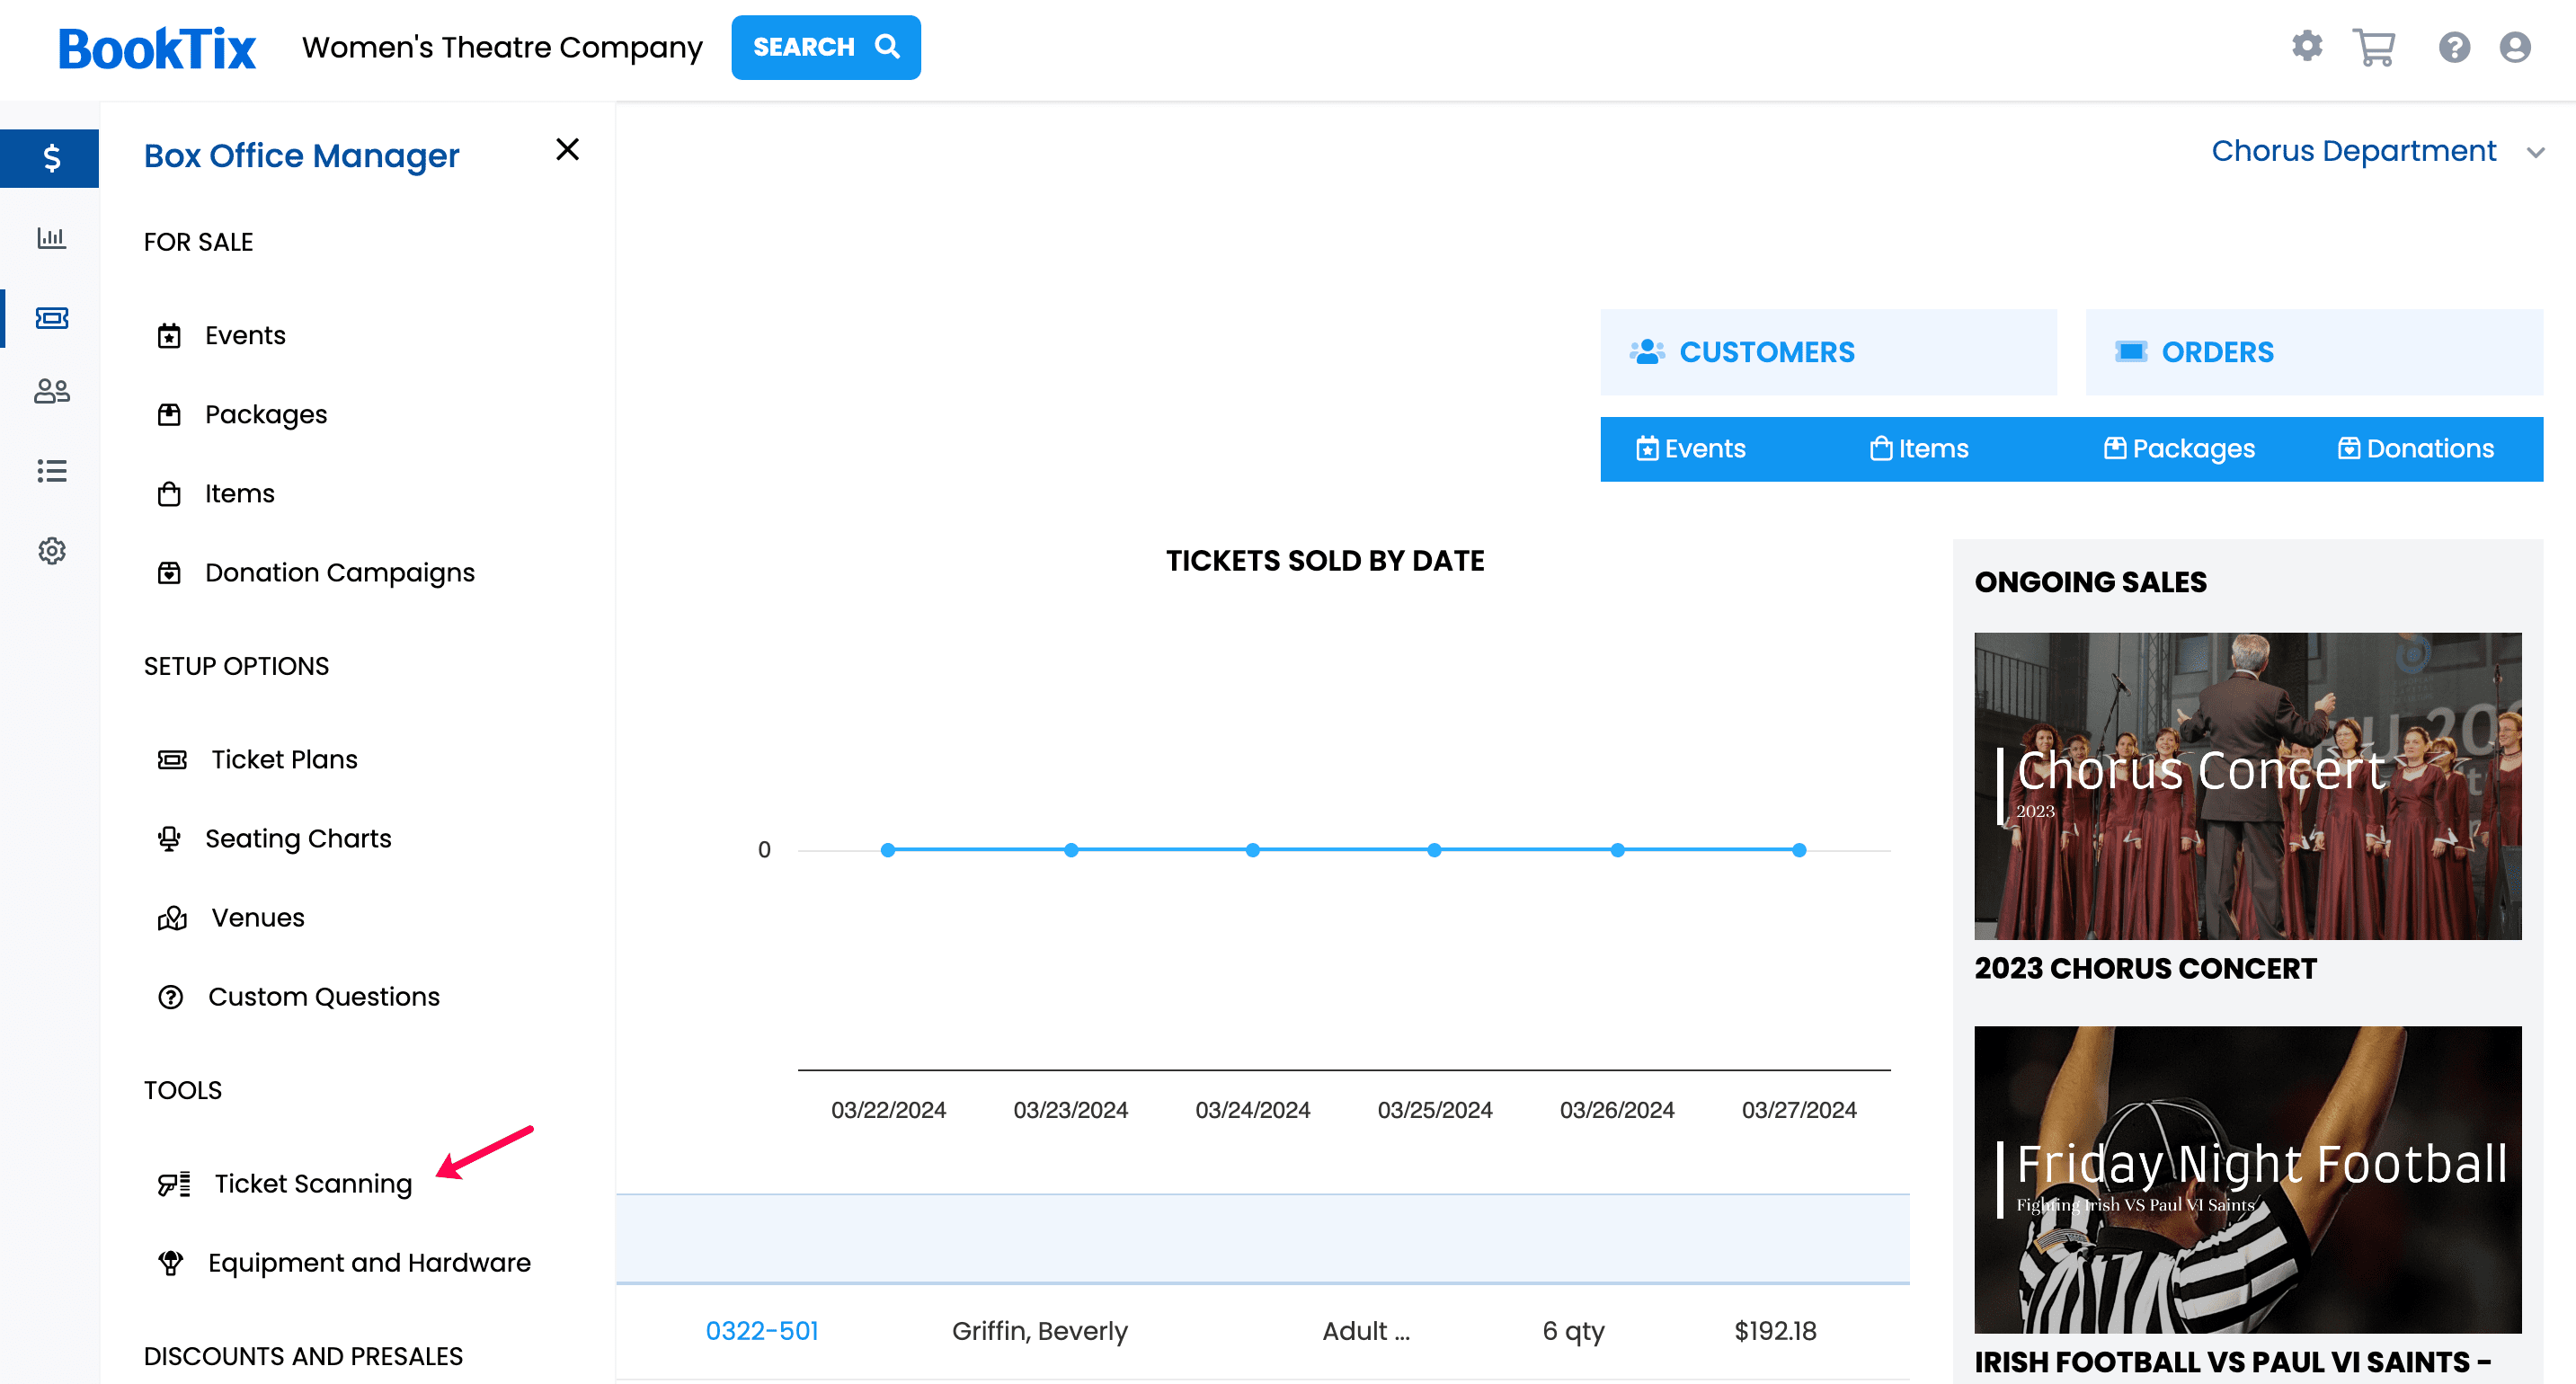The width and height of the screenshot is (2576, 1384).
Task: Click the Events calendar icon in menu
Action: pos(169,336)
